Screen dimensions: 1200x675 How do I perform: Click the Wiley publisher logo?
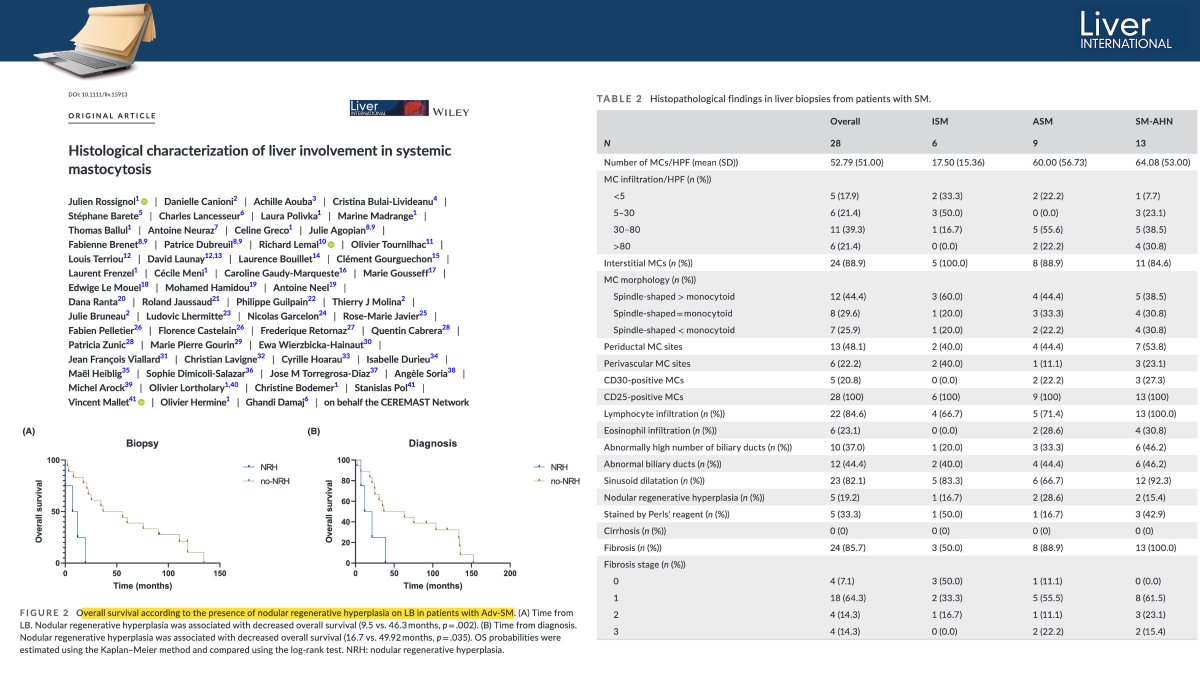(451, 112)
